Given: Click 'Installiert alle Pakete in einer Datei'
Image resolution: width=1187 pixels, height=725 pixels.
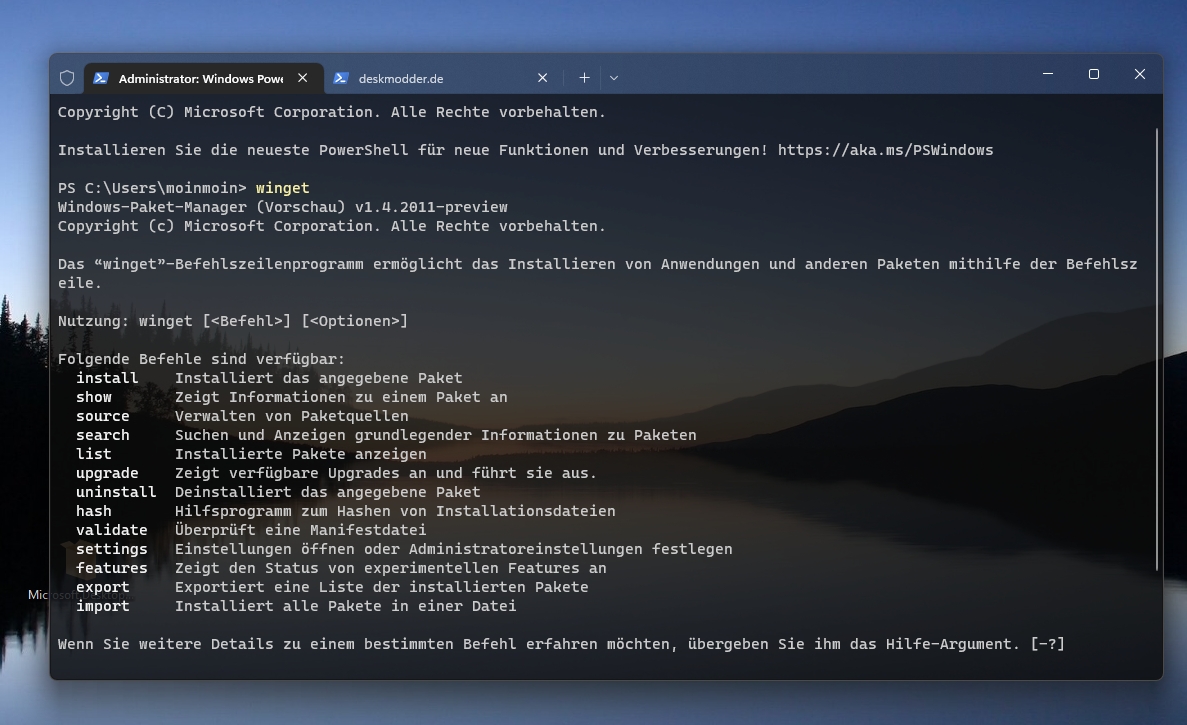Looking at the screenshot, I should [346, 605].
